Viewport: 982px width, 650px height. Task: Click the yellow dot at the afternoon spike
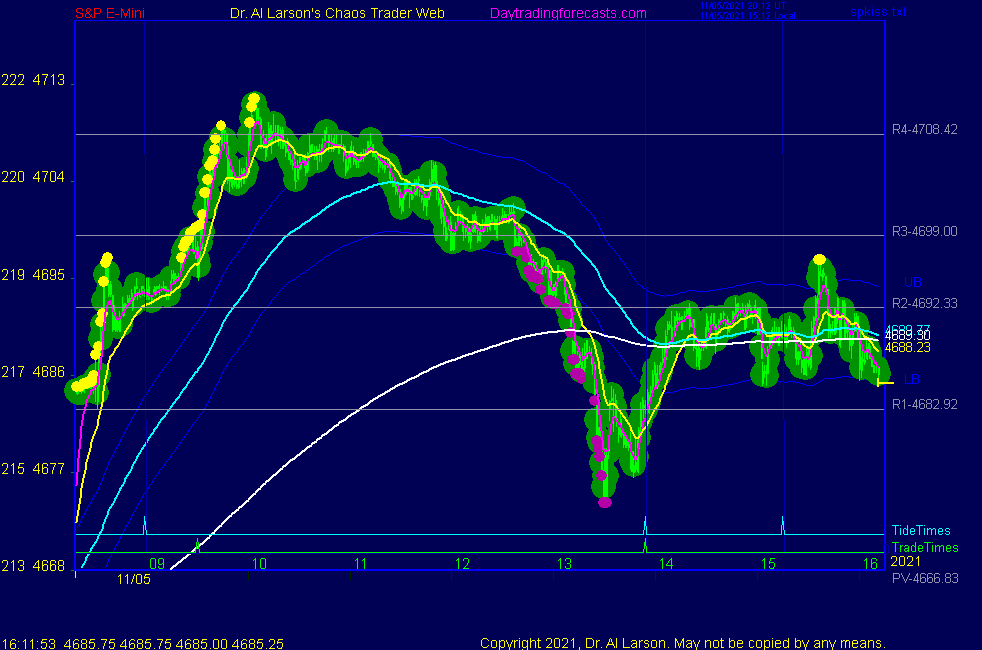pos(819,259)
